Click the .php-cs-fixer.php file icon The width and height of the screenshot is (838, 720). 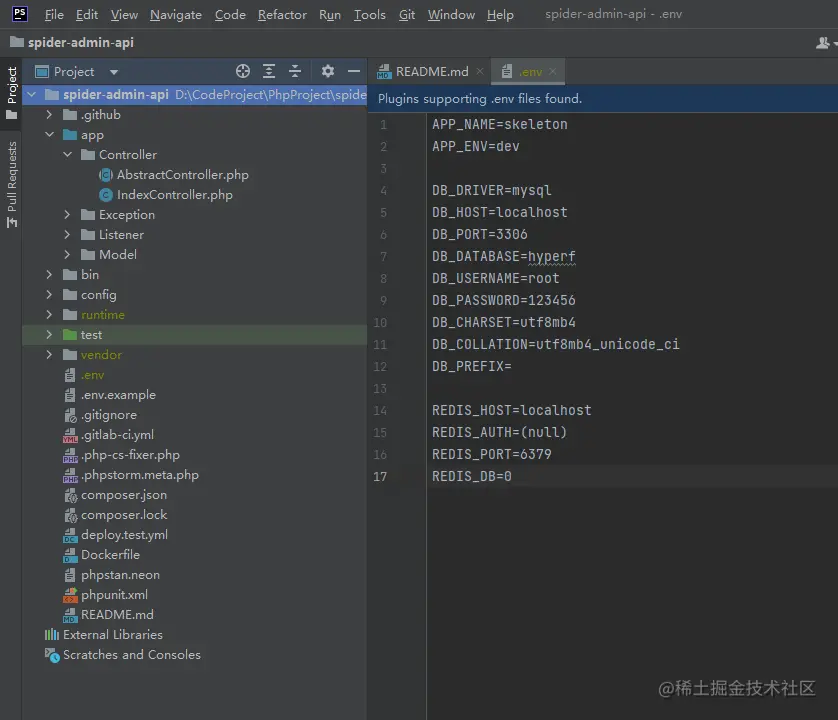(x=70, y=455)
